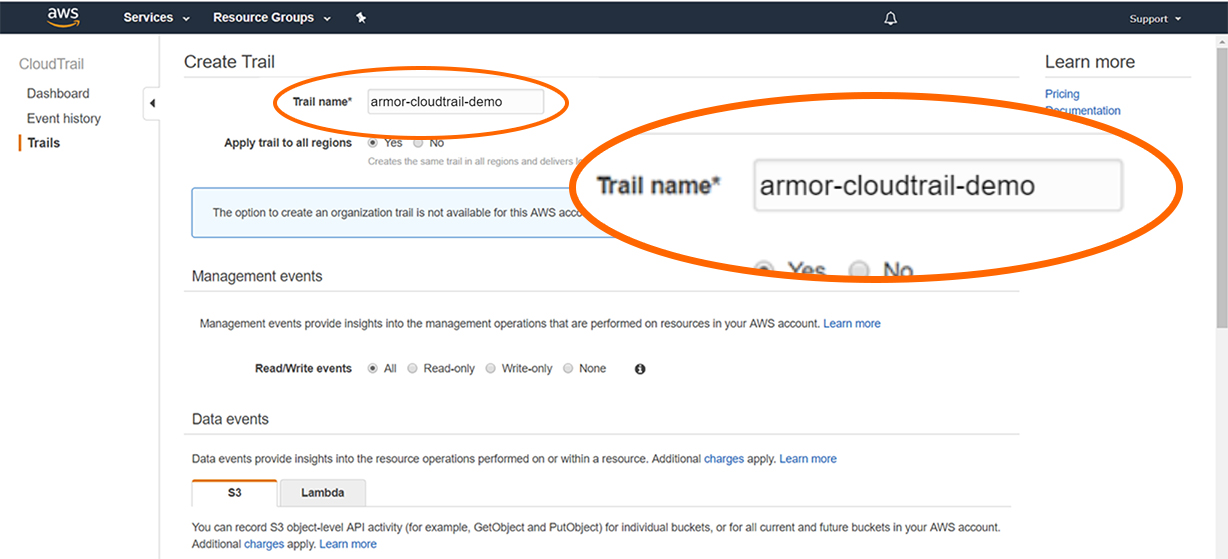
Task: Collapse the CloudTrail sidebar arrow
Action: tap(152, 103)
